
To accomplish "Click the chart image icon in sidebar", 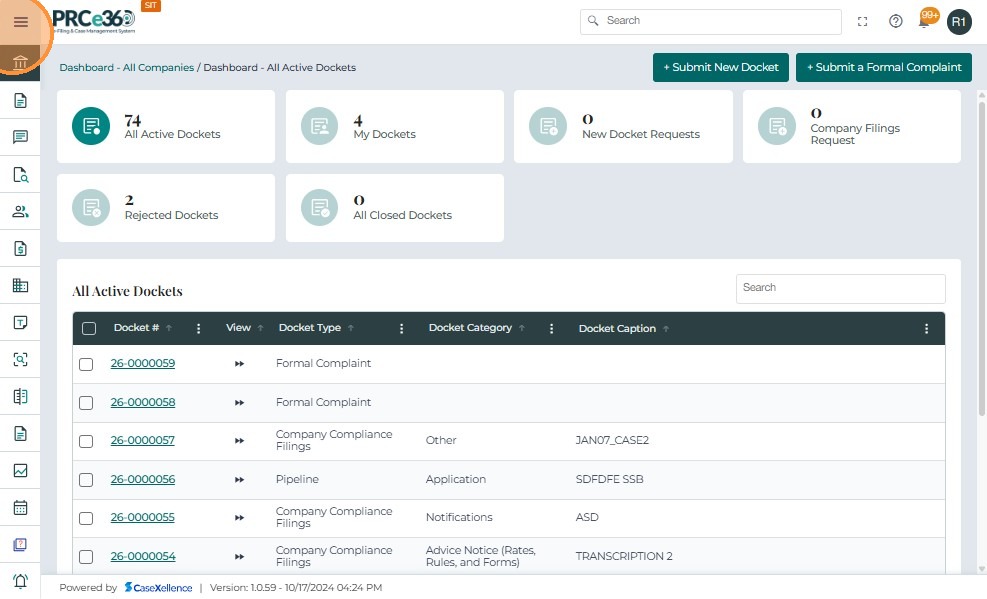I will point(20,470).
